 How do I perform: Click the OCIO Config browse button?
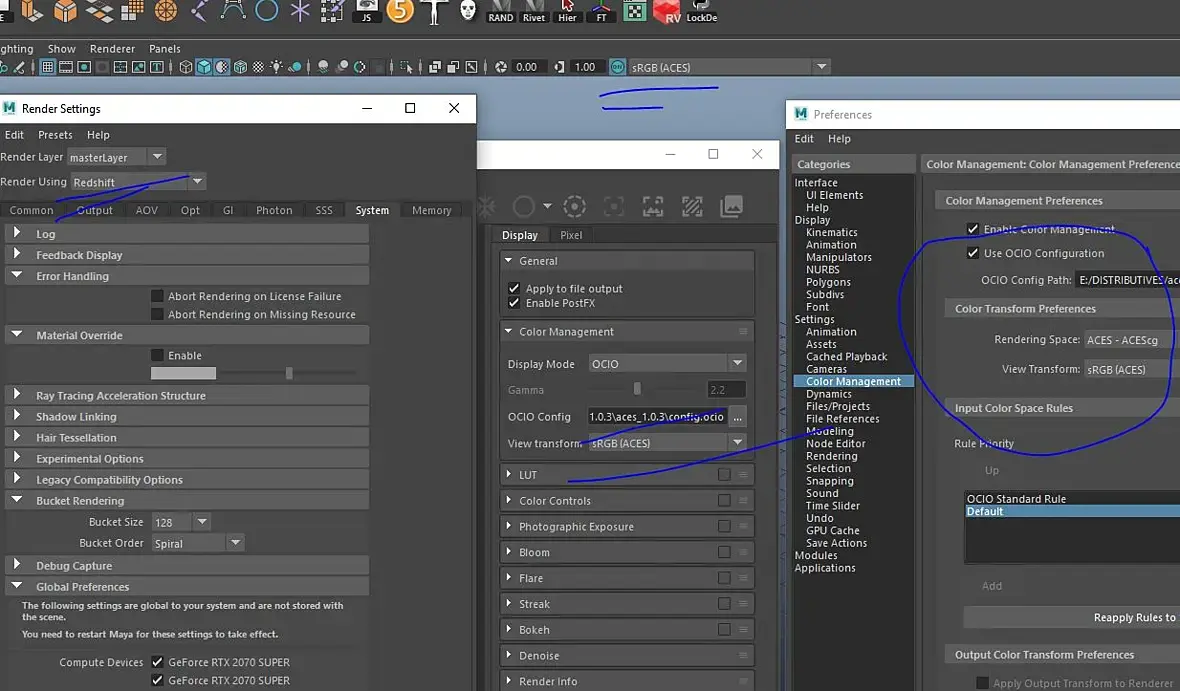pyautogui.click(x=738, y=417)
